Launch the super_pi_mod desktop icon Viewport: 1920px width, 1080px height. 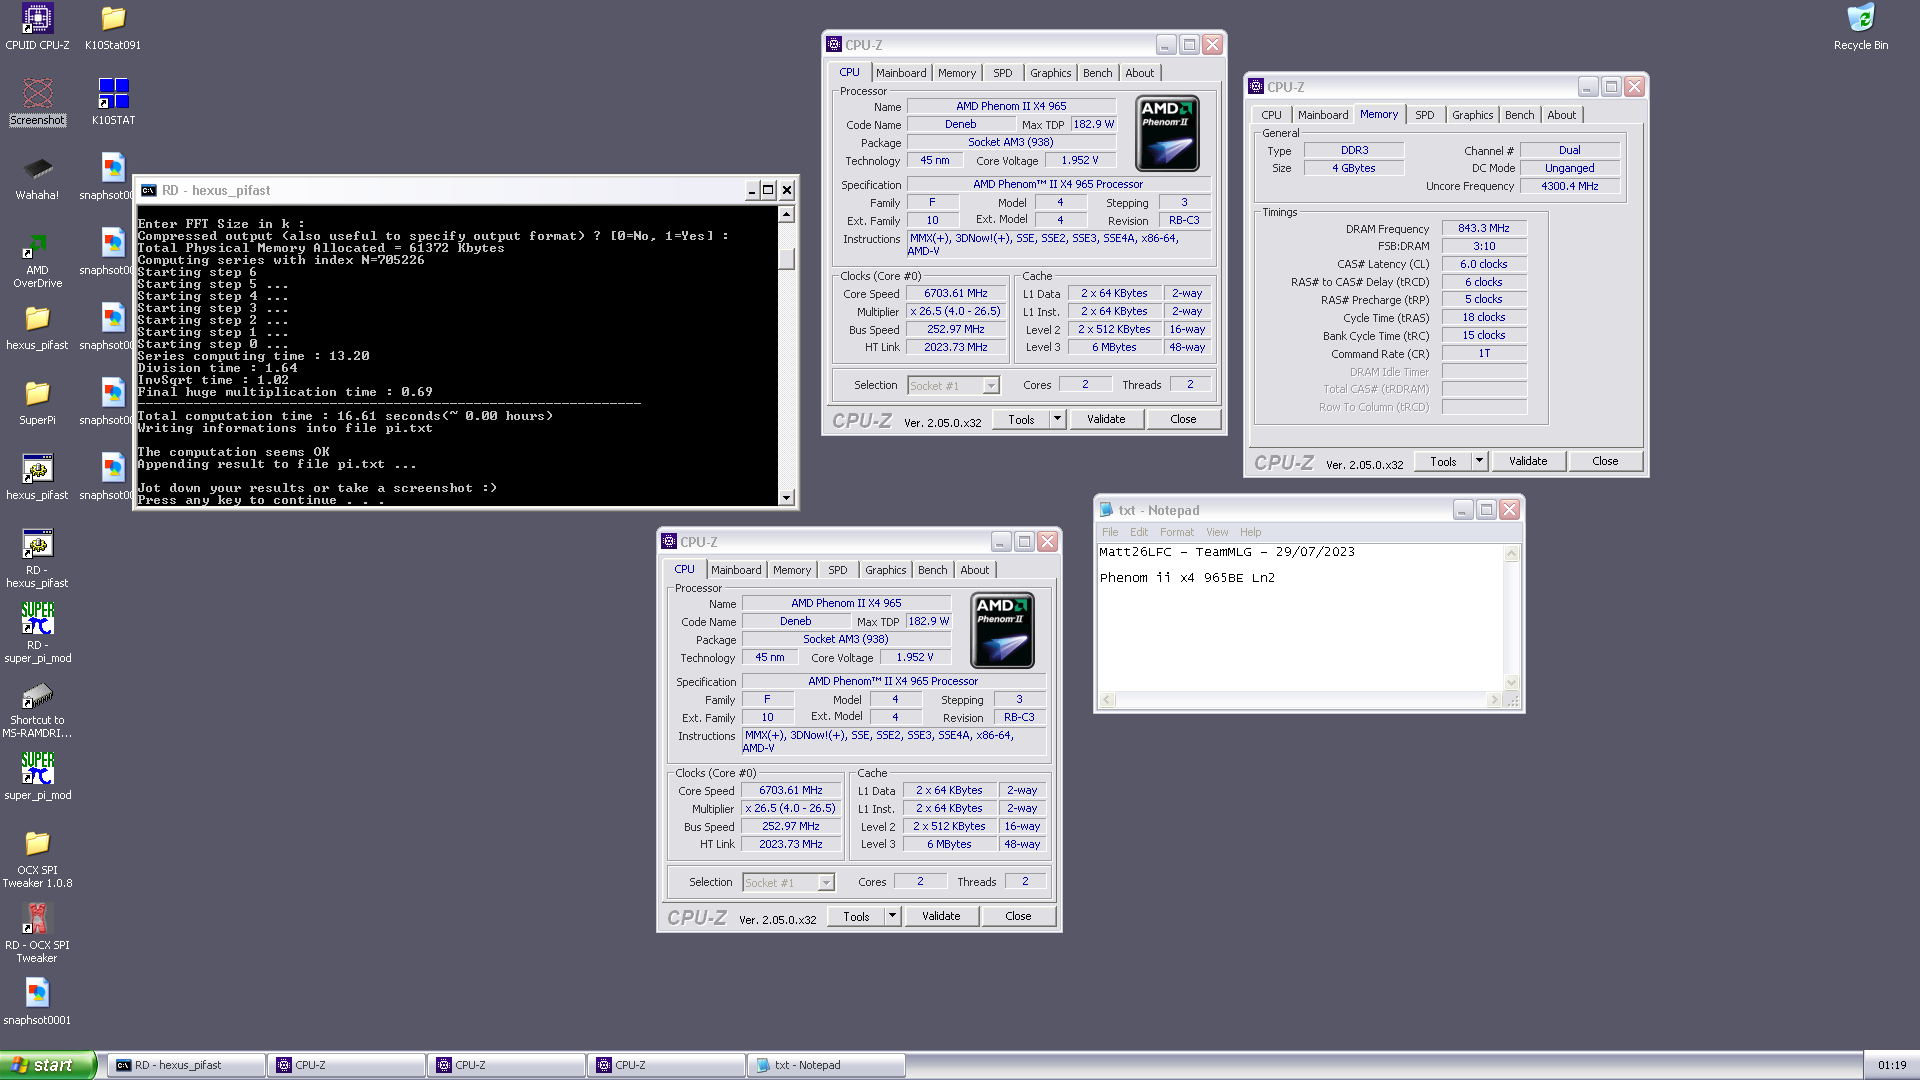(37, 777)
